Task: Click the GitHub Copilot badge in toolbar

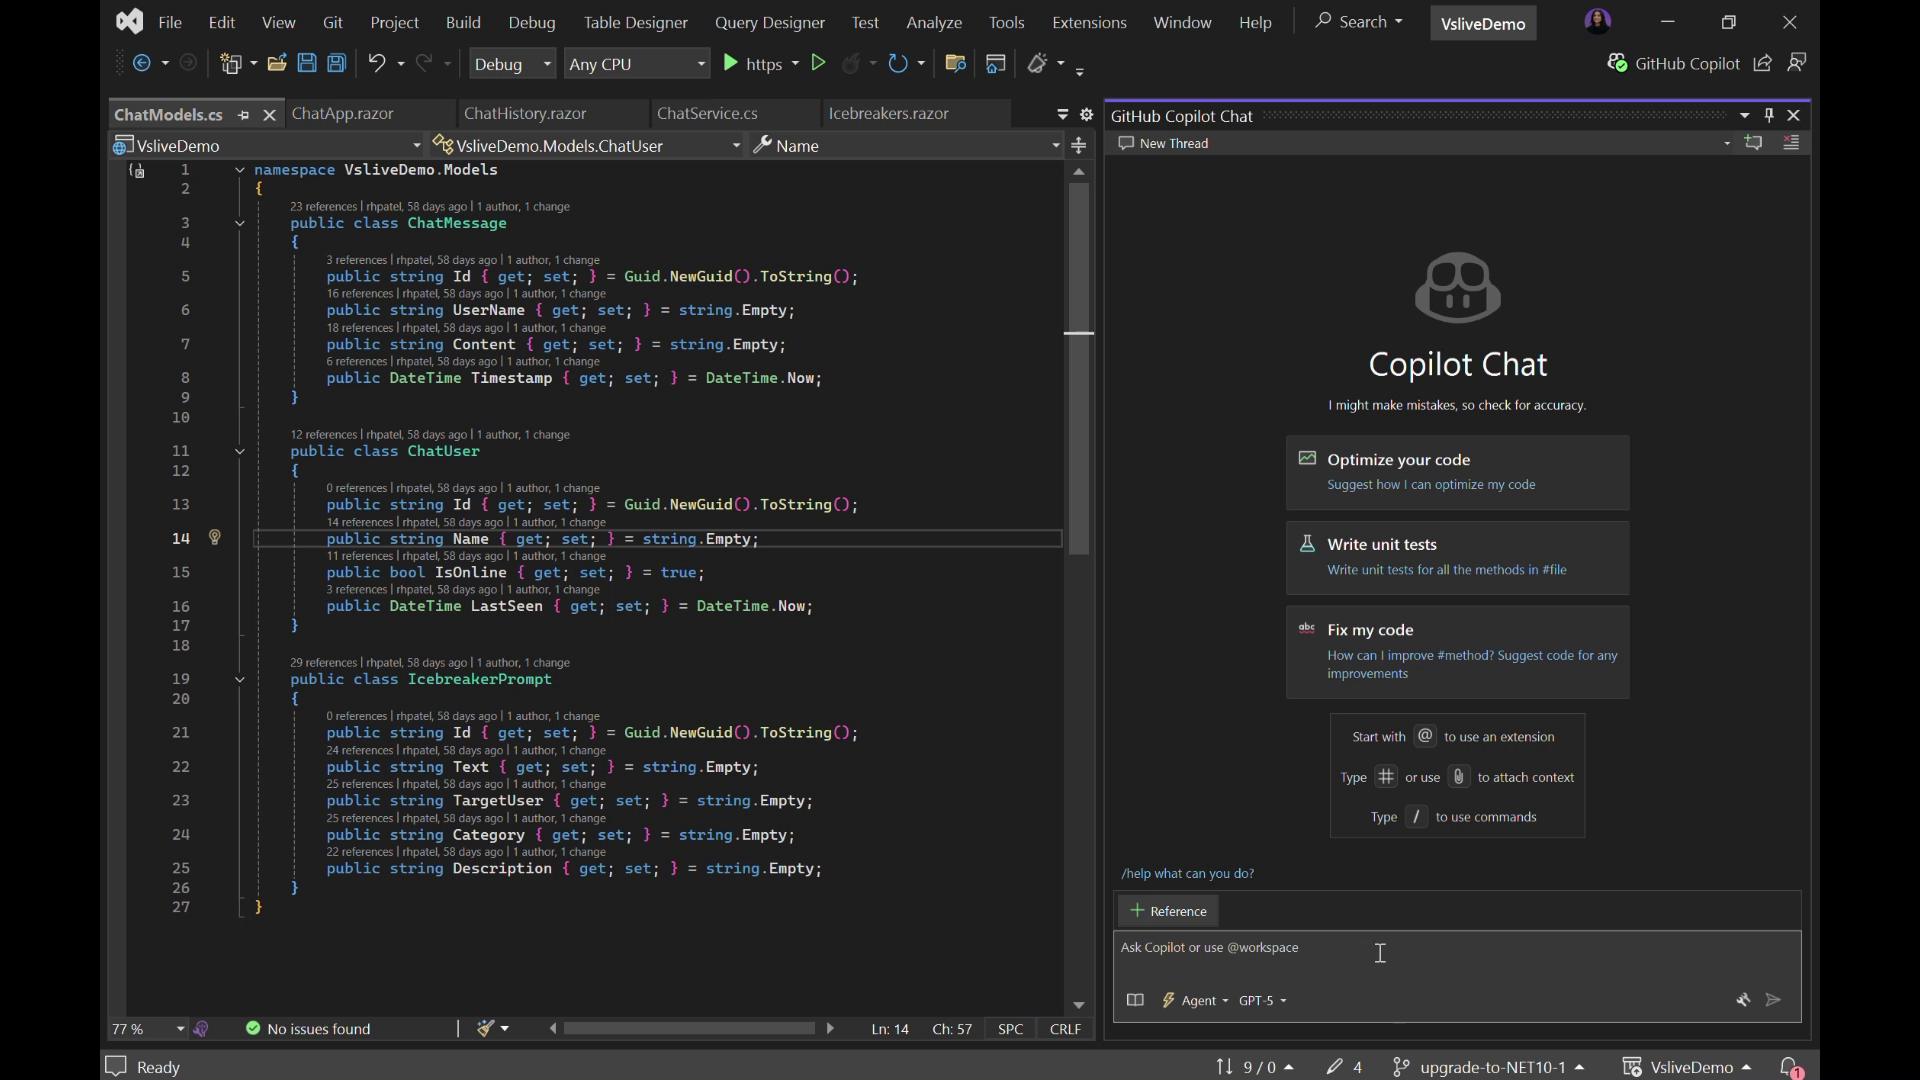Action: coord(1674,63)
